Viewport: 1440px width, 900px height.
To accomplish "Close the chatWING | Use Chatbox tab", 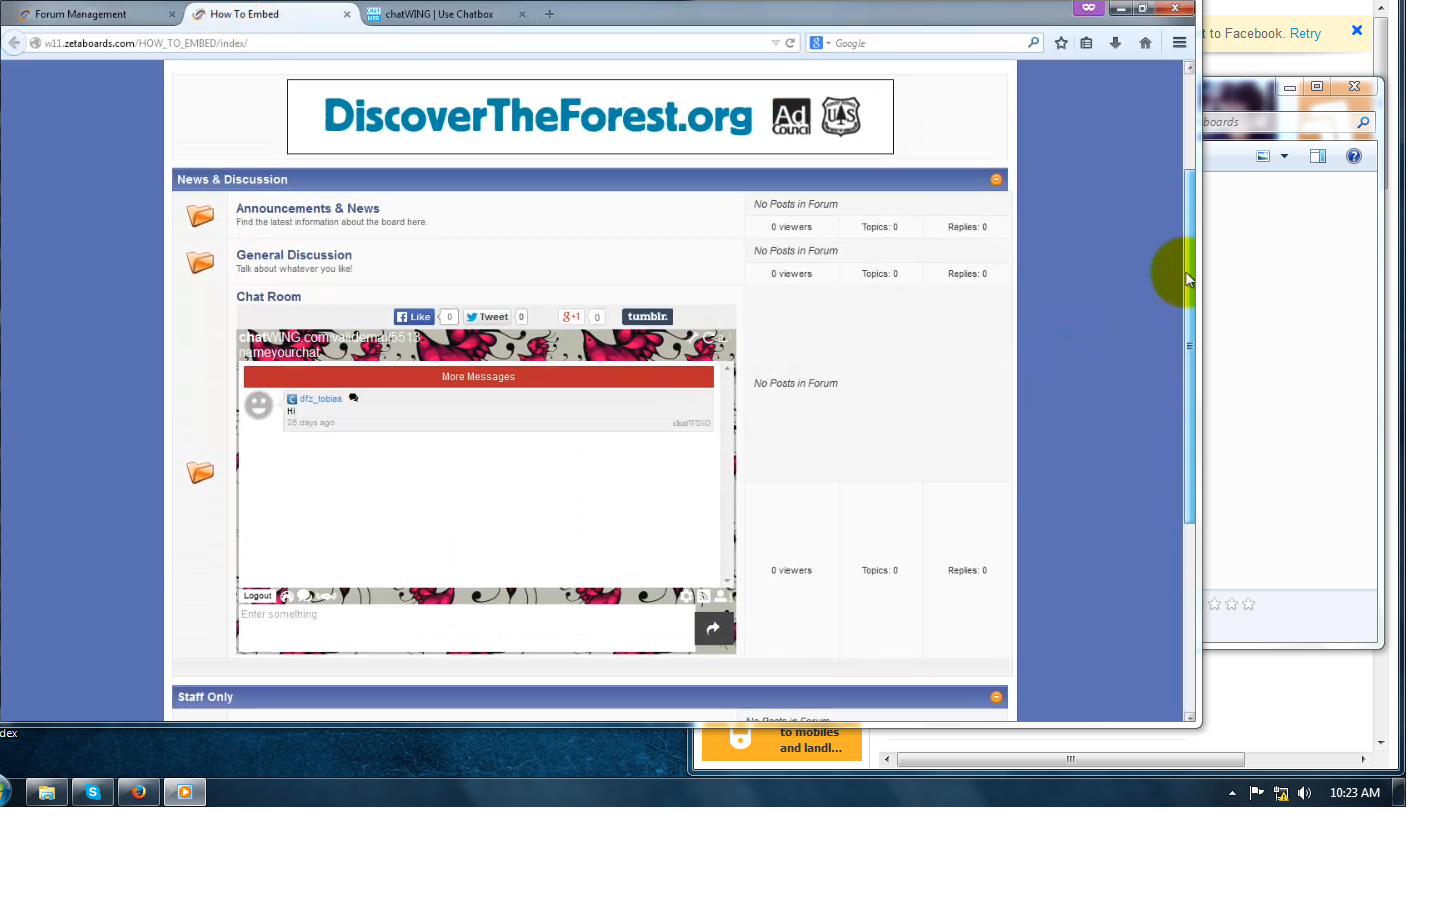I will [522, 14].
